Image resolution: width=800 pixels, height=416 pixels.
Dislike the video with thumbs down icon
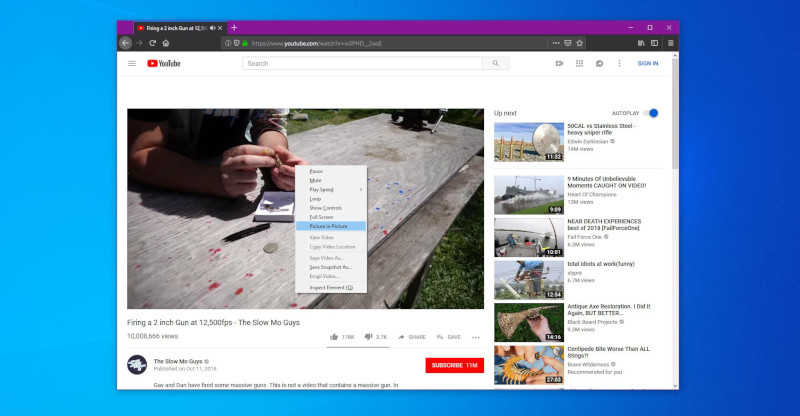[x=368, y=337]
